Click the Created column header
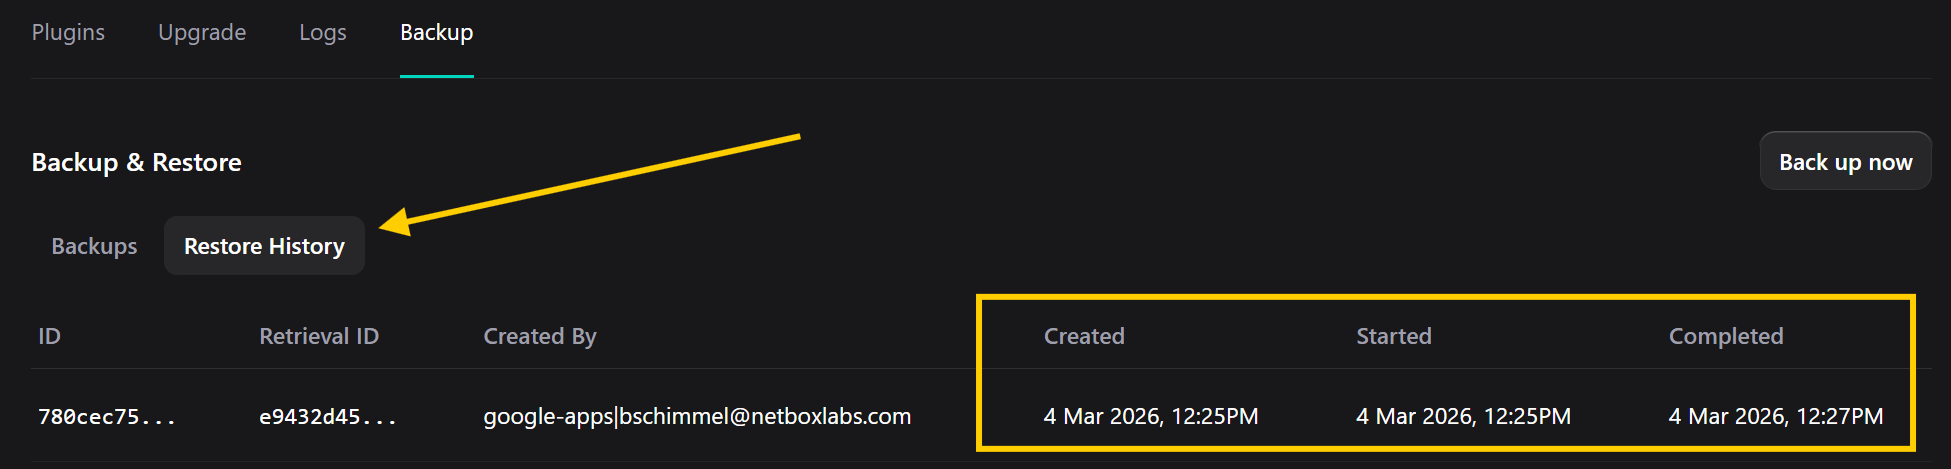 1084,336
